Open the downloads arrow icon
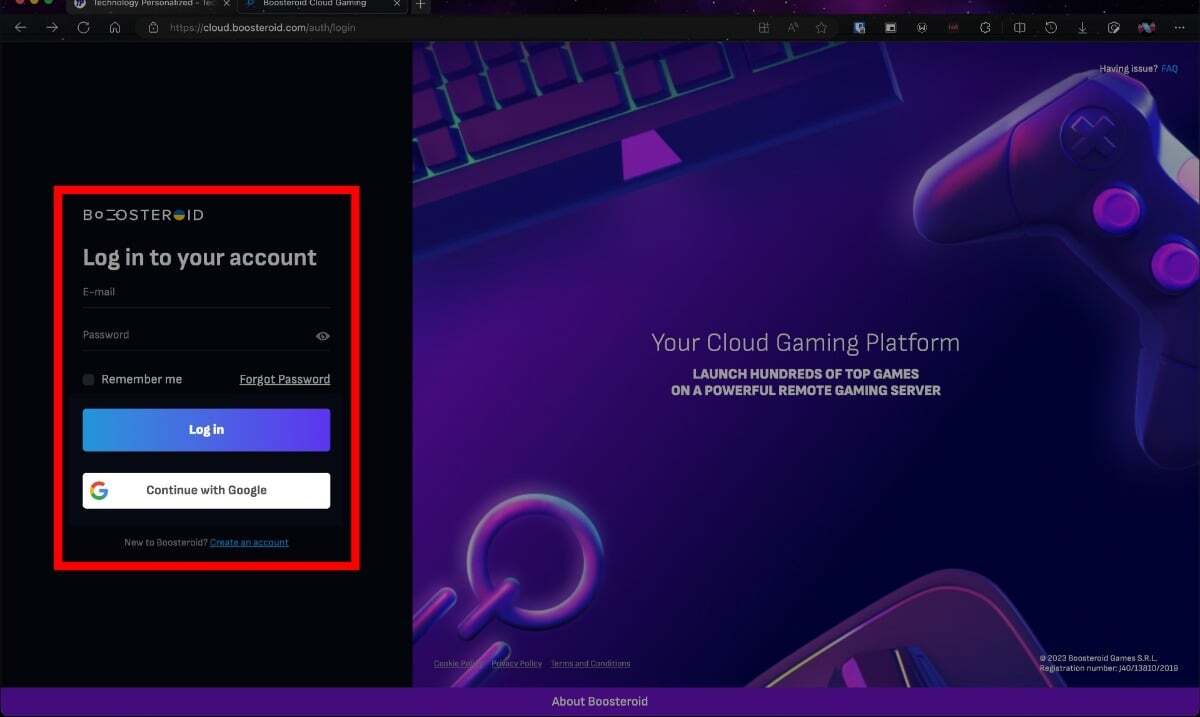Image resolution: width=1200 pixels, height=717 pixels. coord(1082,28)
